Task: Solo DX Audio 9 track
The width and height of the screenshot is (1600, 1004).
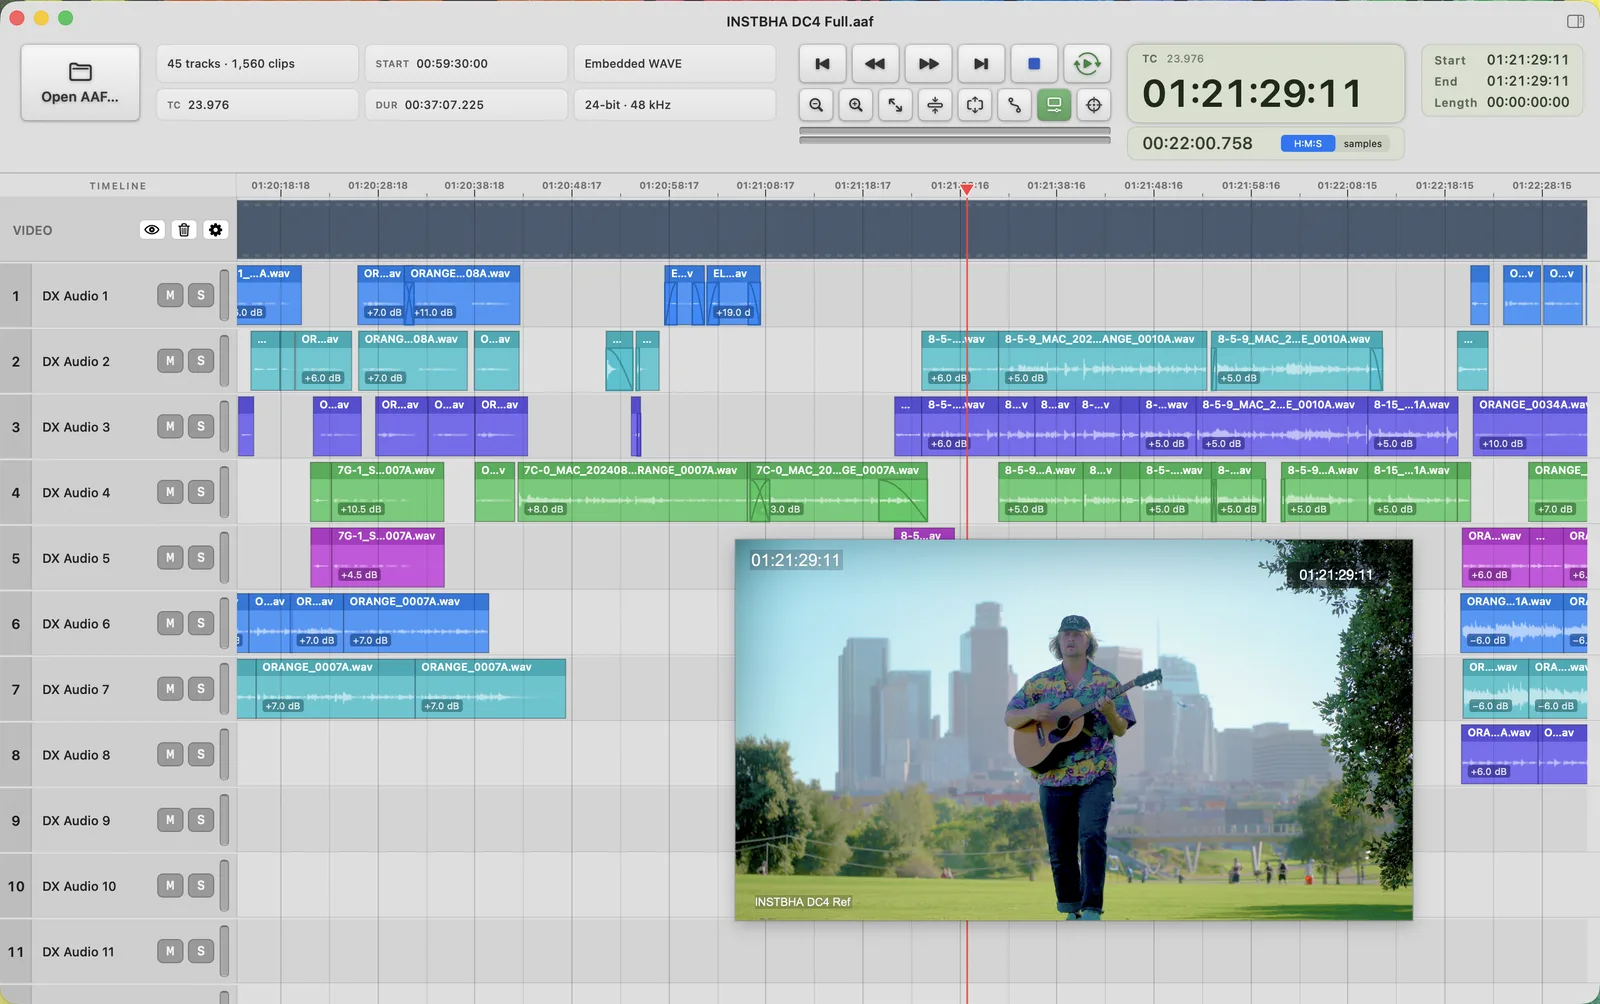Action: [x=201, y=820]
